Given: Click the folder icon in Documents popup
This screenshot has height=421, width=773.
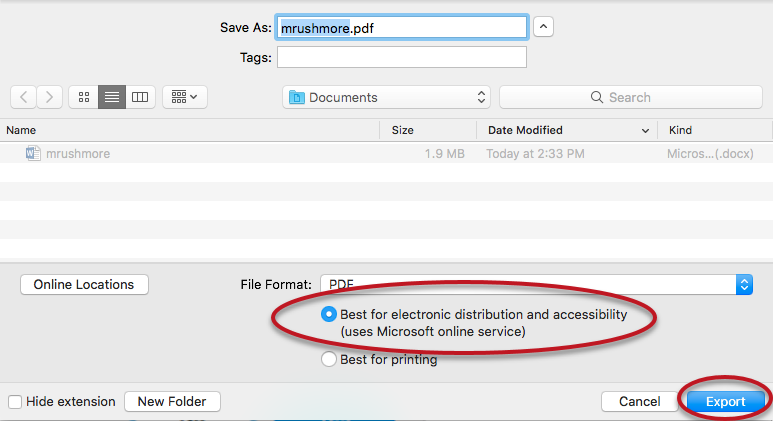Looking at the screenshot, I should 297,98.
